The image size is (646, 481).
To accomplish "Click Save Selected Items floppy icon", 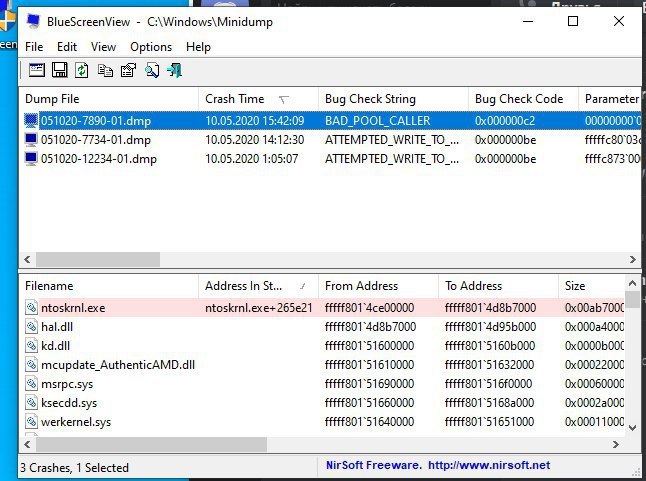I will 60,70.
